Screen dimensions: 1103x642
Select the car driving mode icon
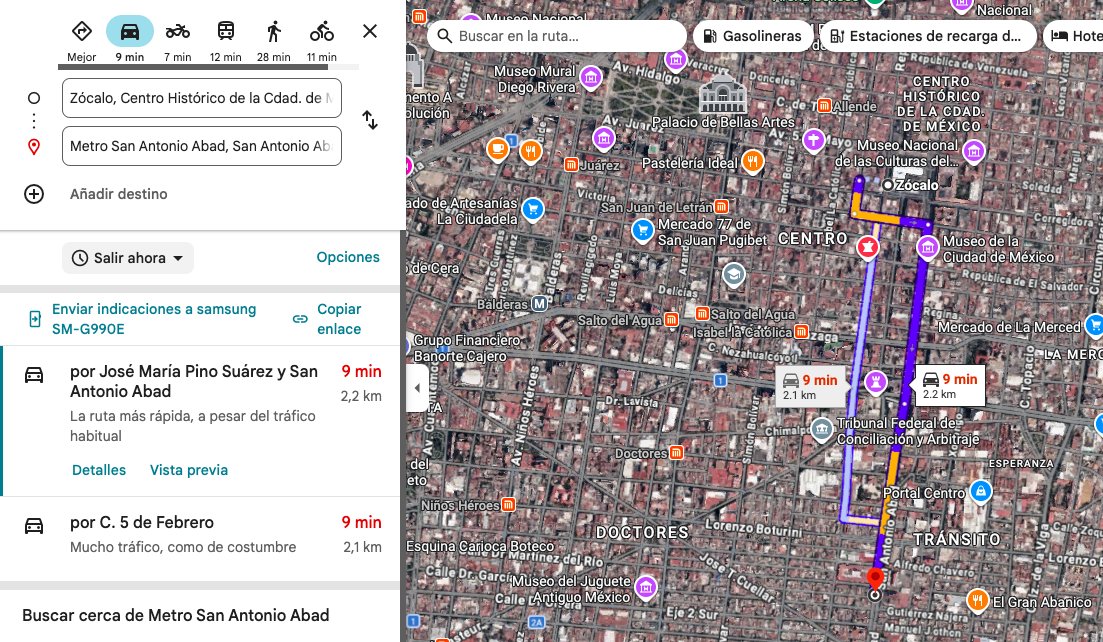coord(130,30)
